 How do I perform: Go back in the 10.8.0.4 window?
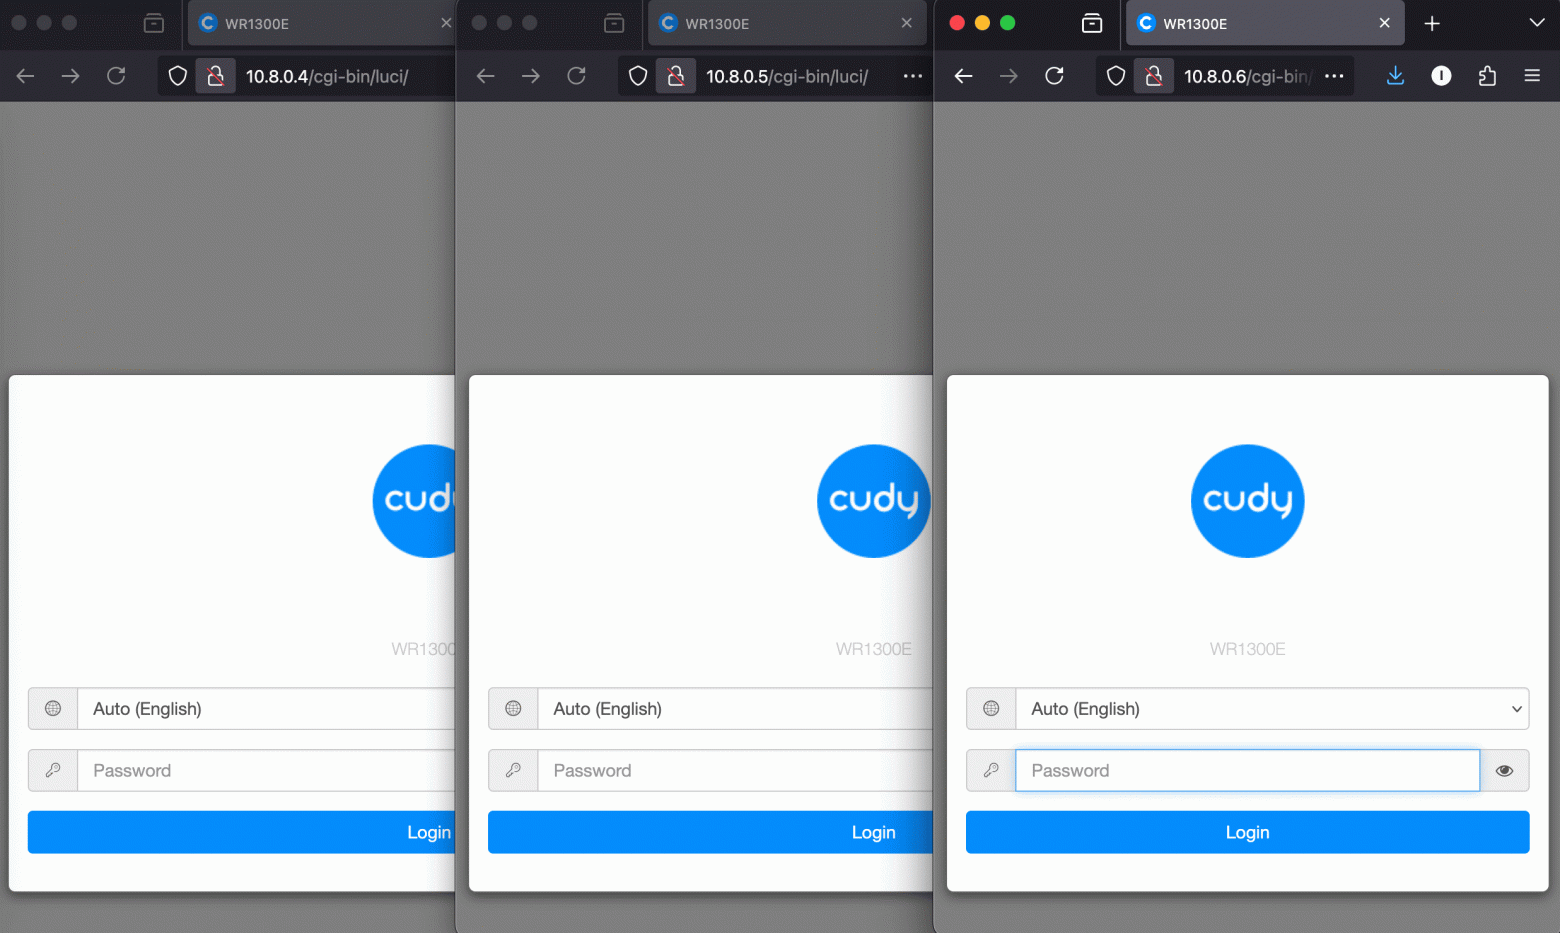(x=26, y=76)
